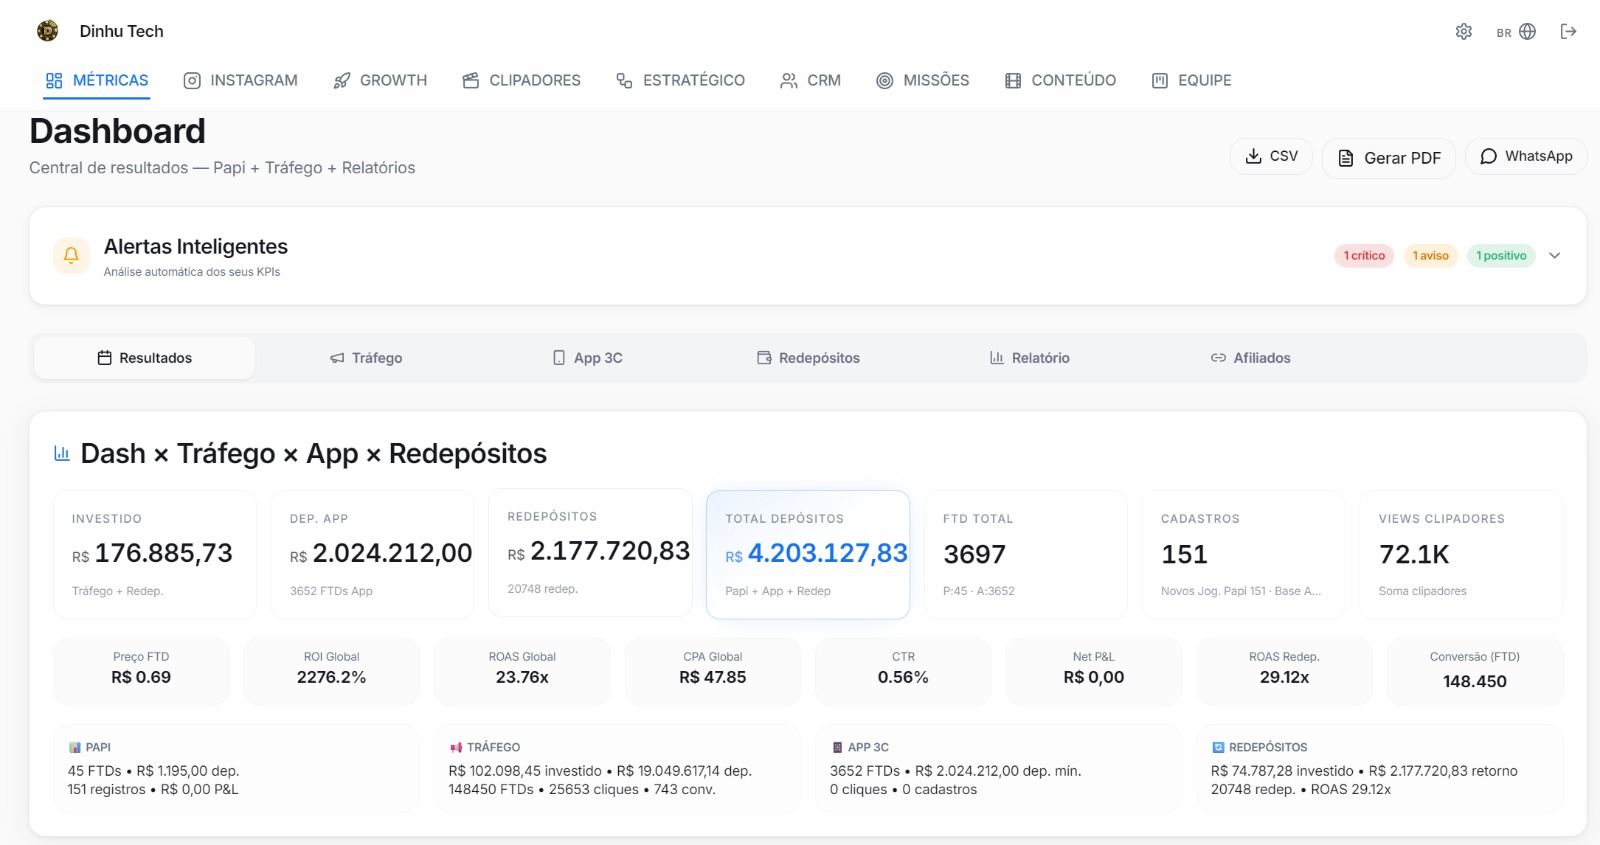Share via the WhatsApp button

(1526, 156)
